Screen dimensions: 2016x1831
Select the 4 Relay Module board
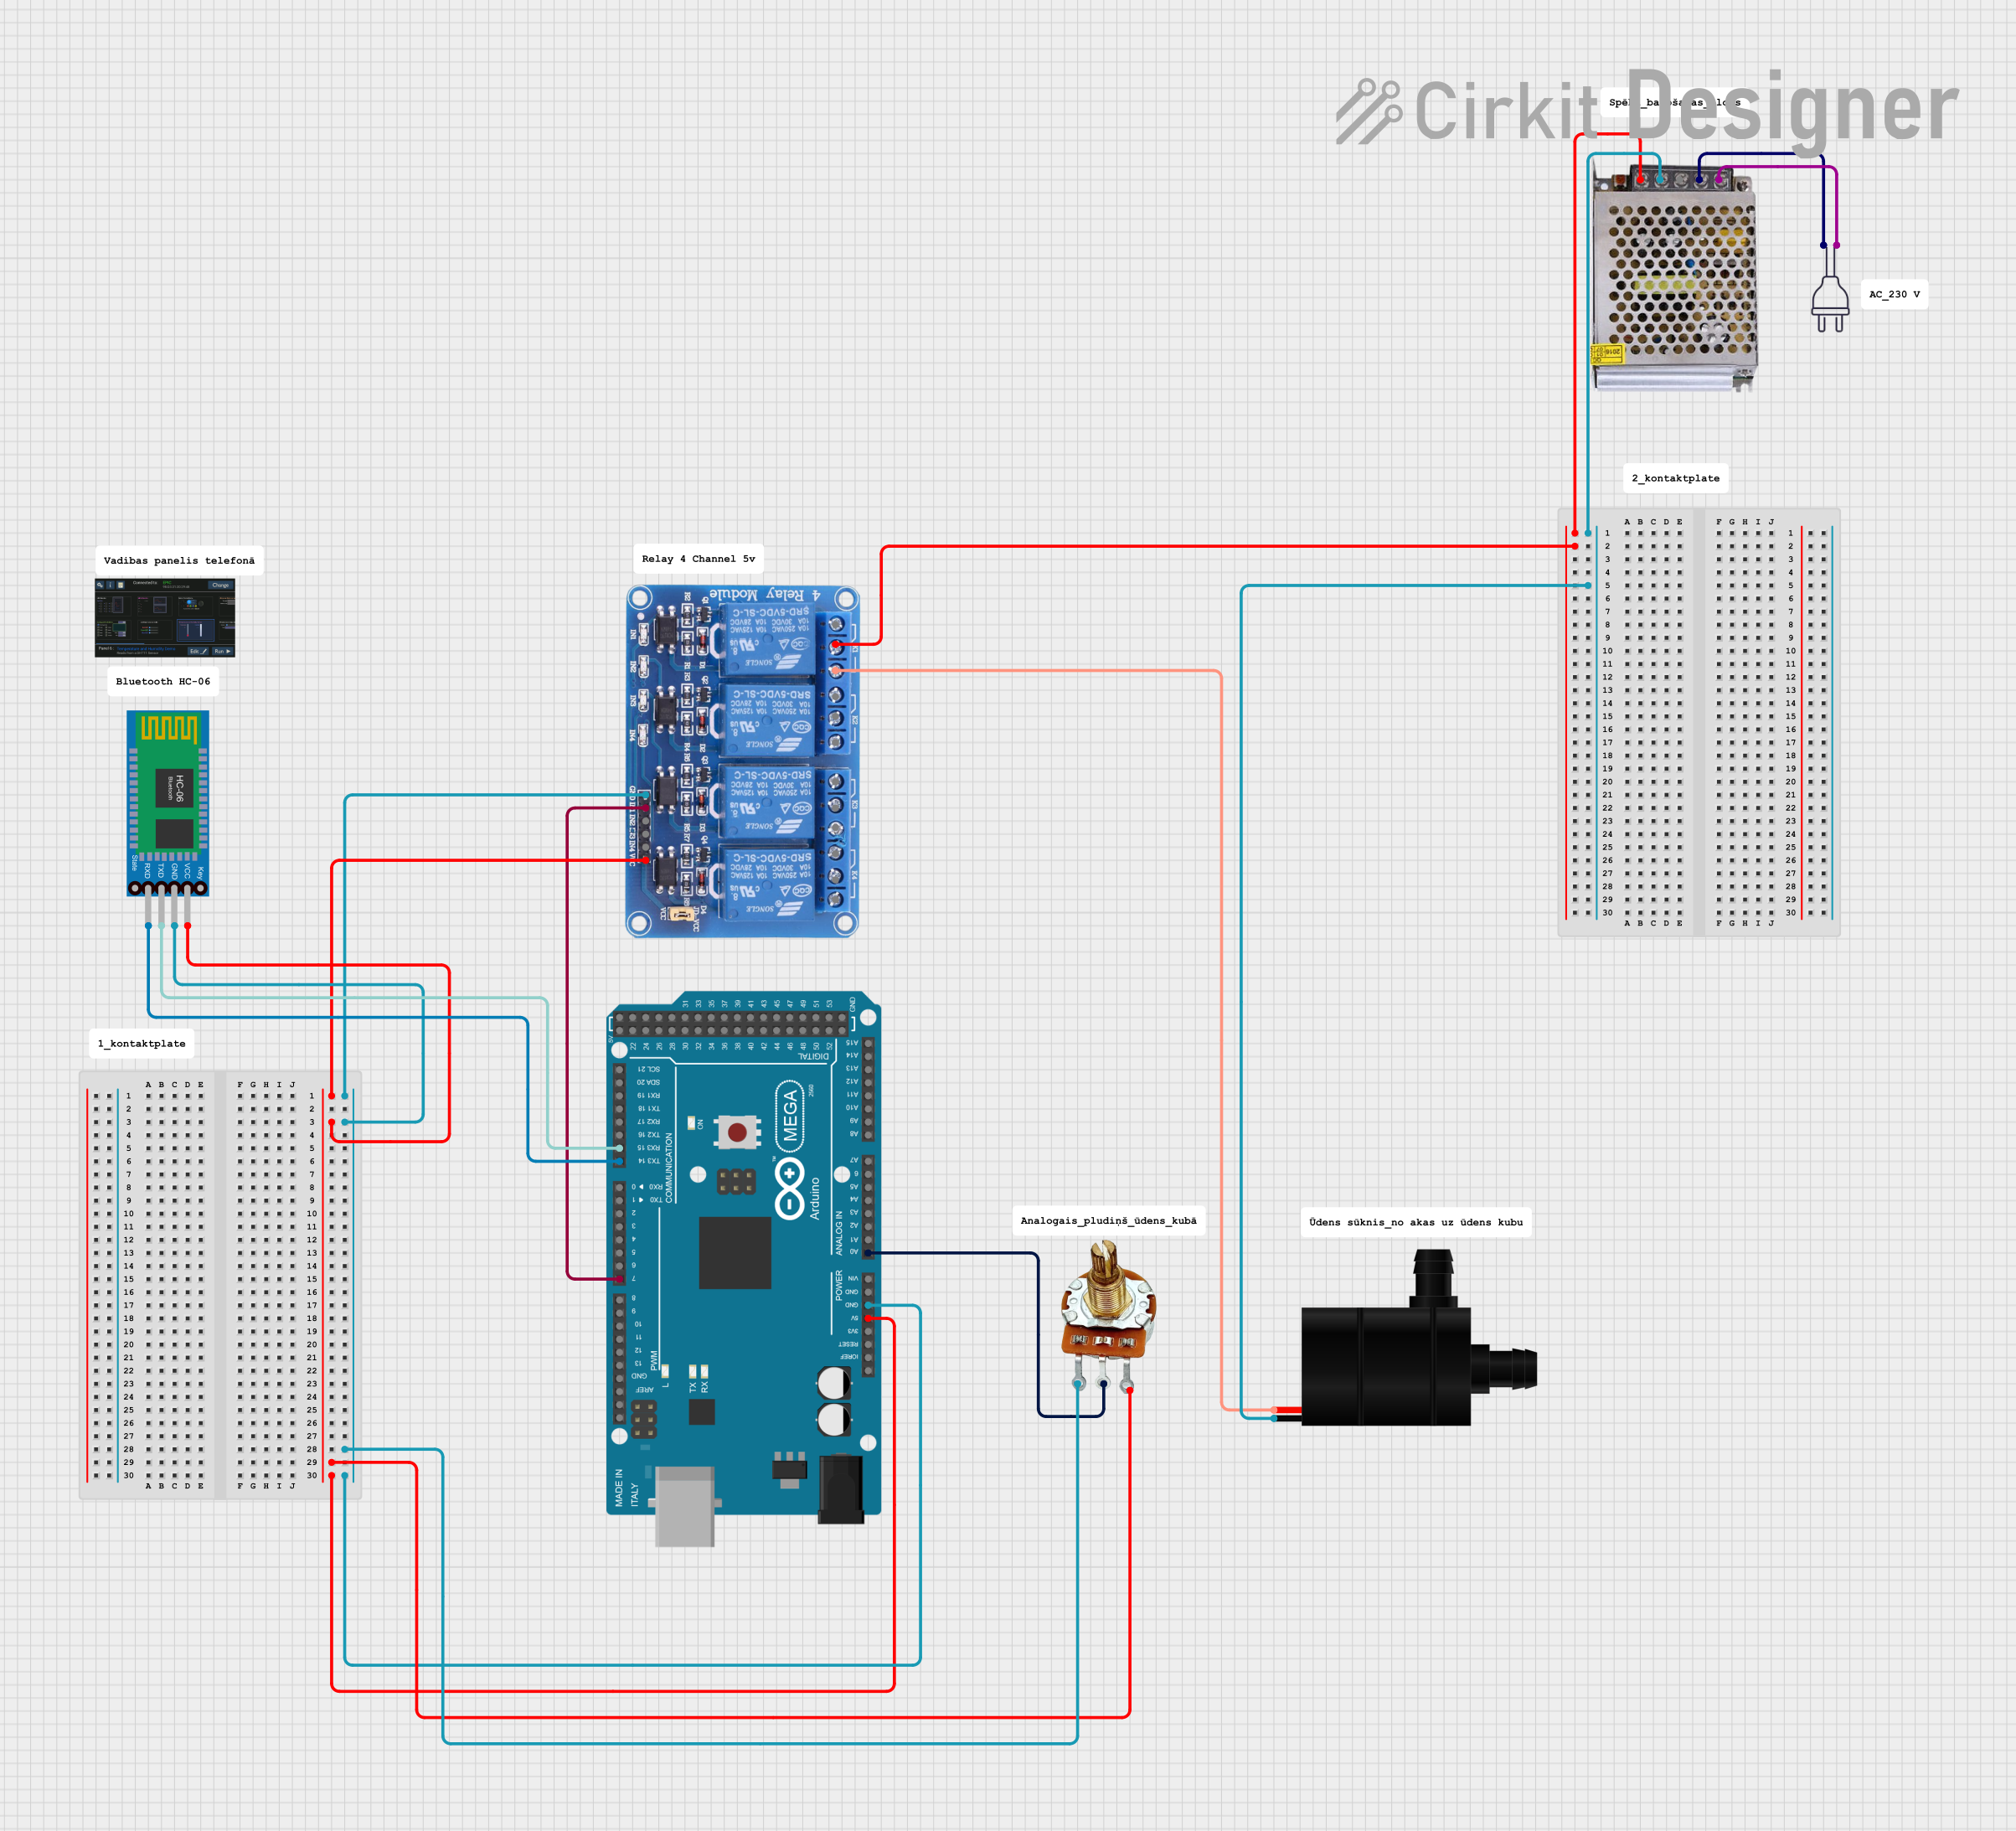click(x=742, y=761)
